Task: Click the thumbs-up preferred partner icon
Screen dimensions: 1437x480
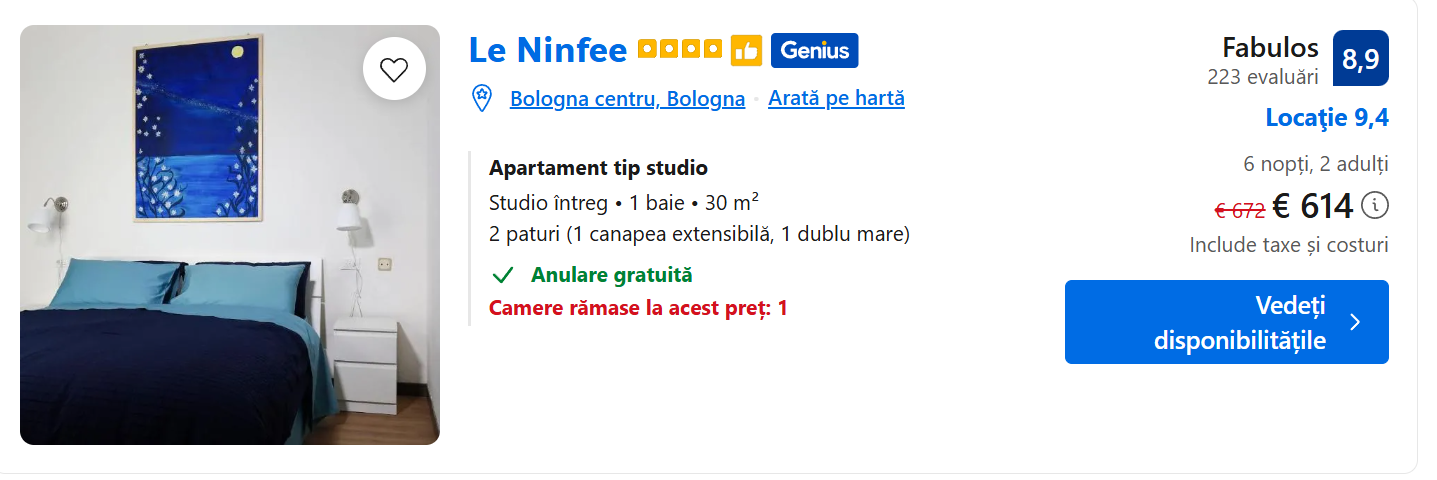Action: 746,50
